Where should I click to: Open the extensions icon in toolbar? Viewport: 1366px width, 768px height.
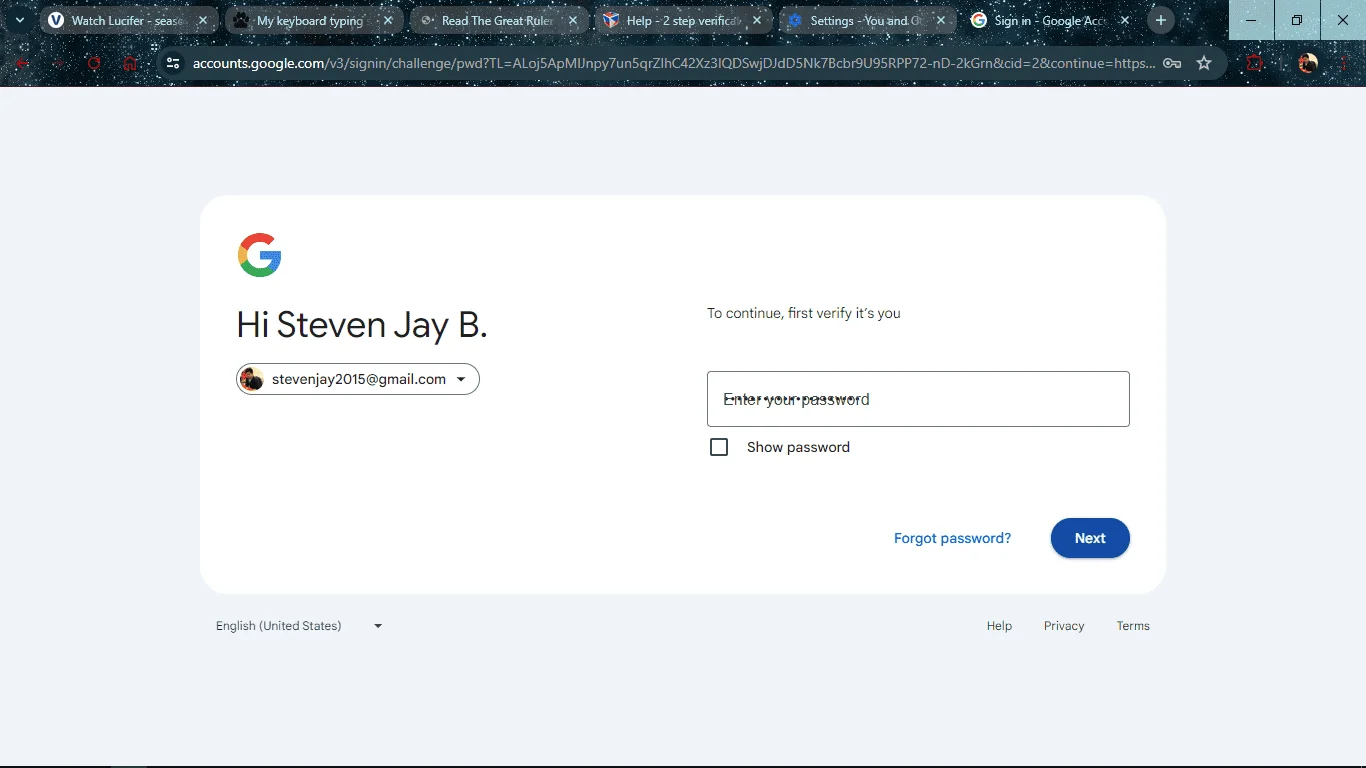(1254, 63)
